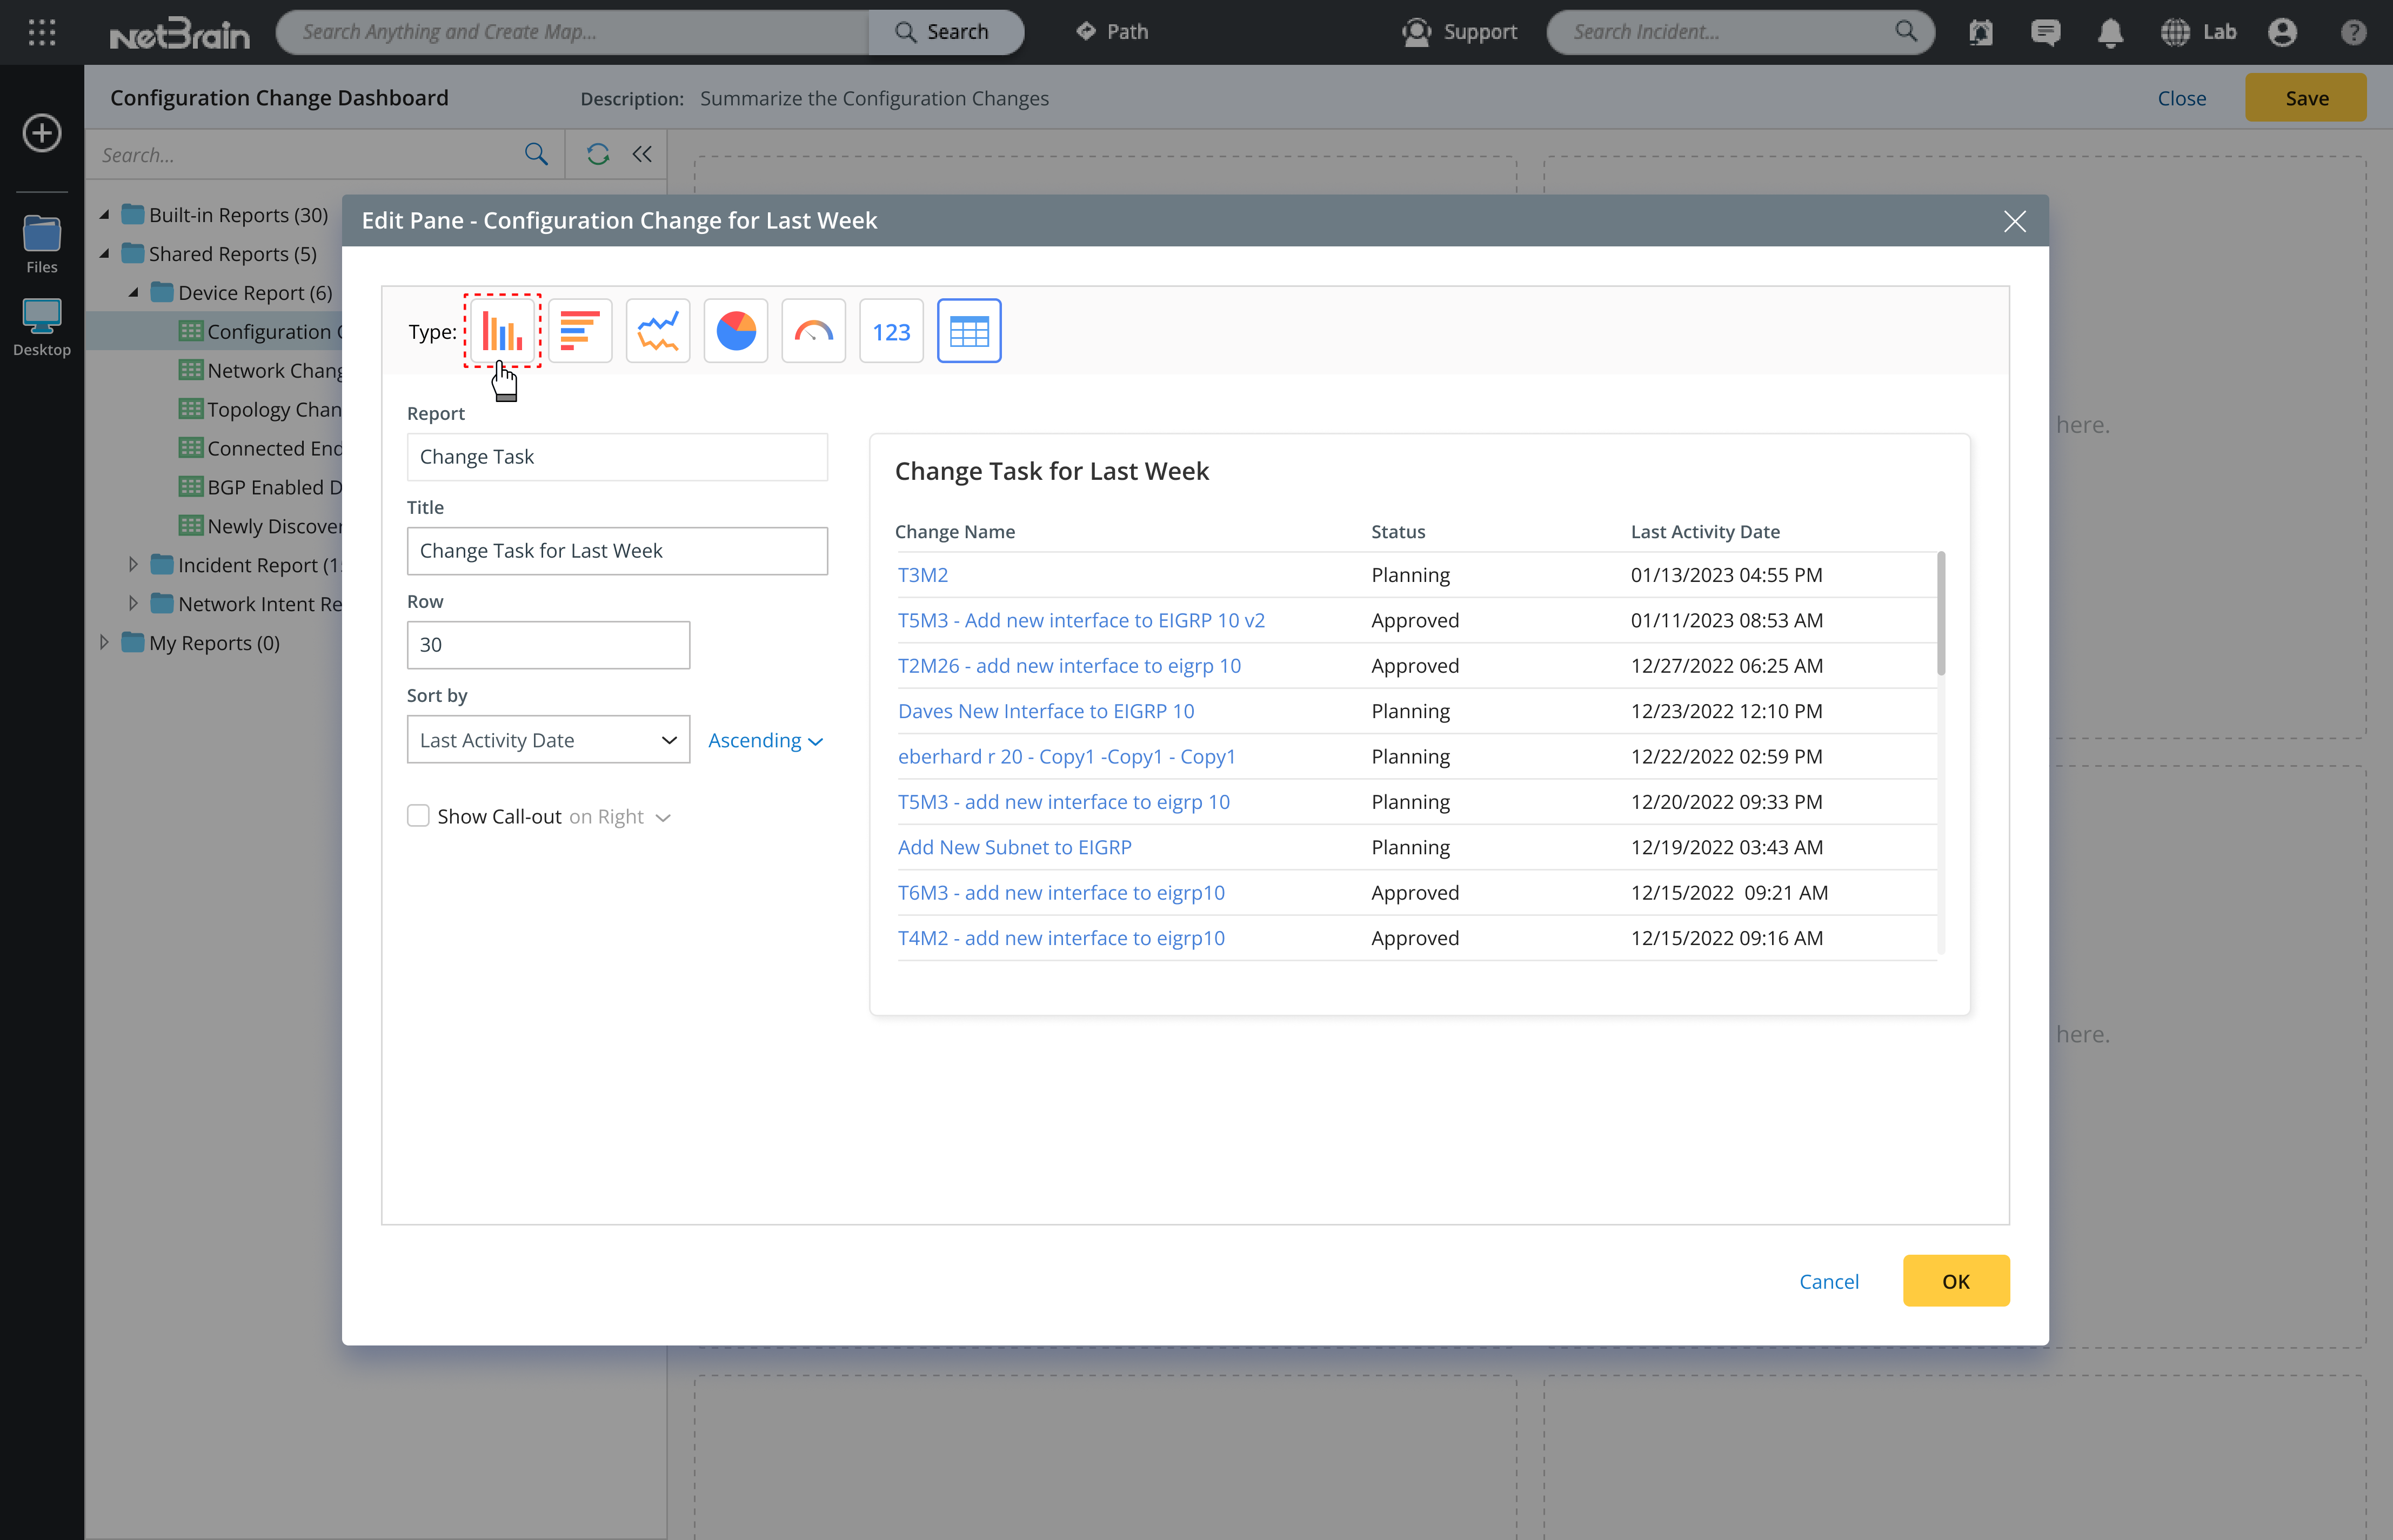Click the OK button
Viewport: 2393px width, 1540px height.
point(1955,1281)
